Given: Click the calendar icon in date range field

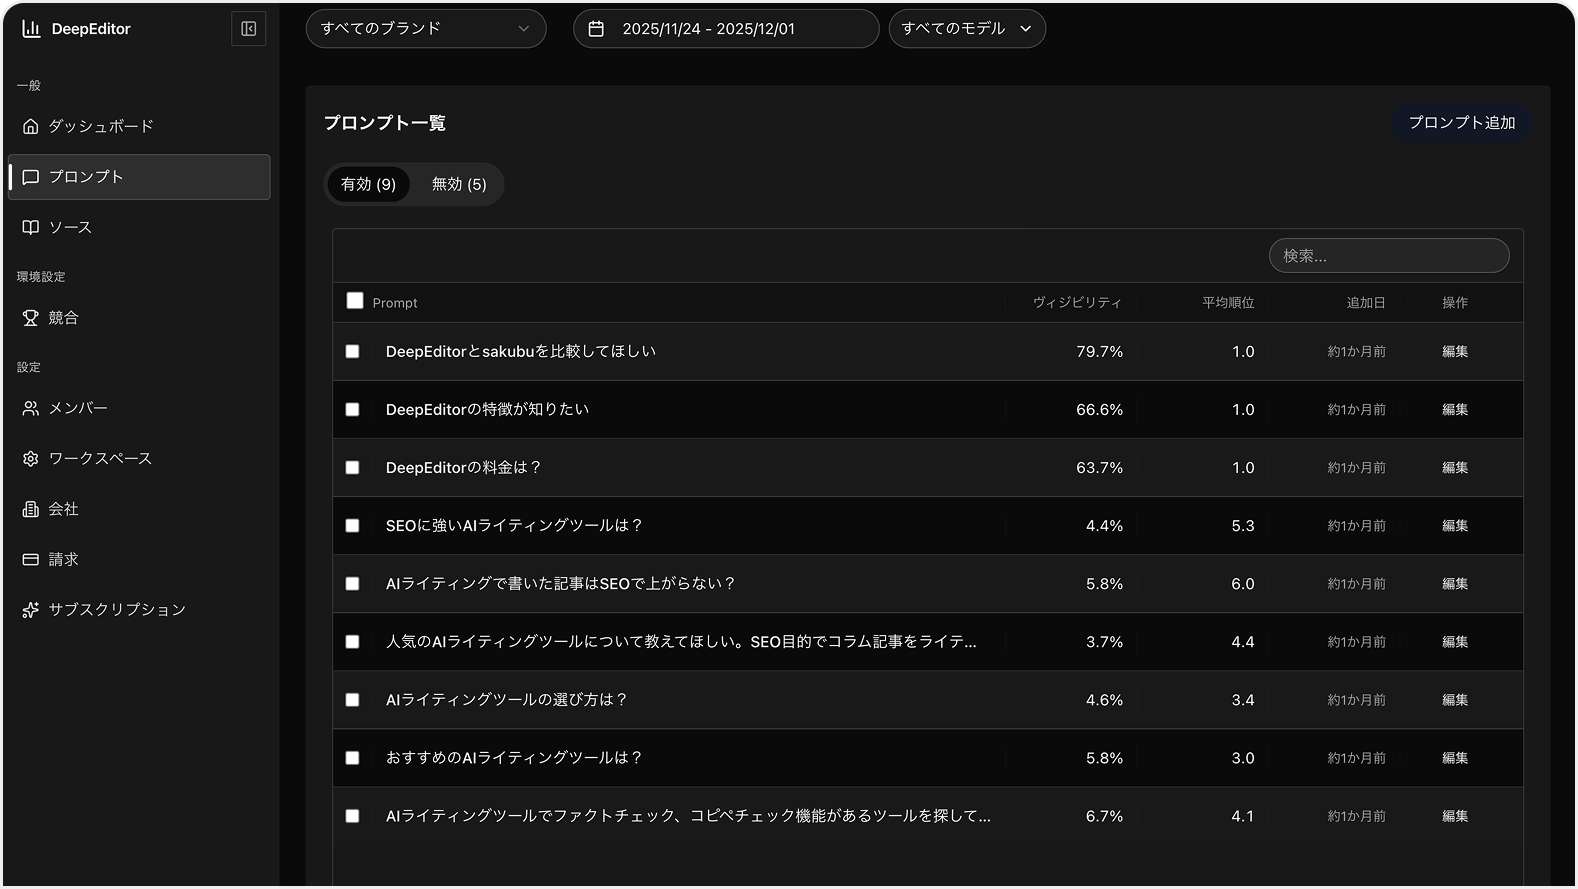Looking at the screenshot, I should click(x=596, y=29).
